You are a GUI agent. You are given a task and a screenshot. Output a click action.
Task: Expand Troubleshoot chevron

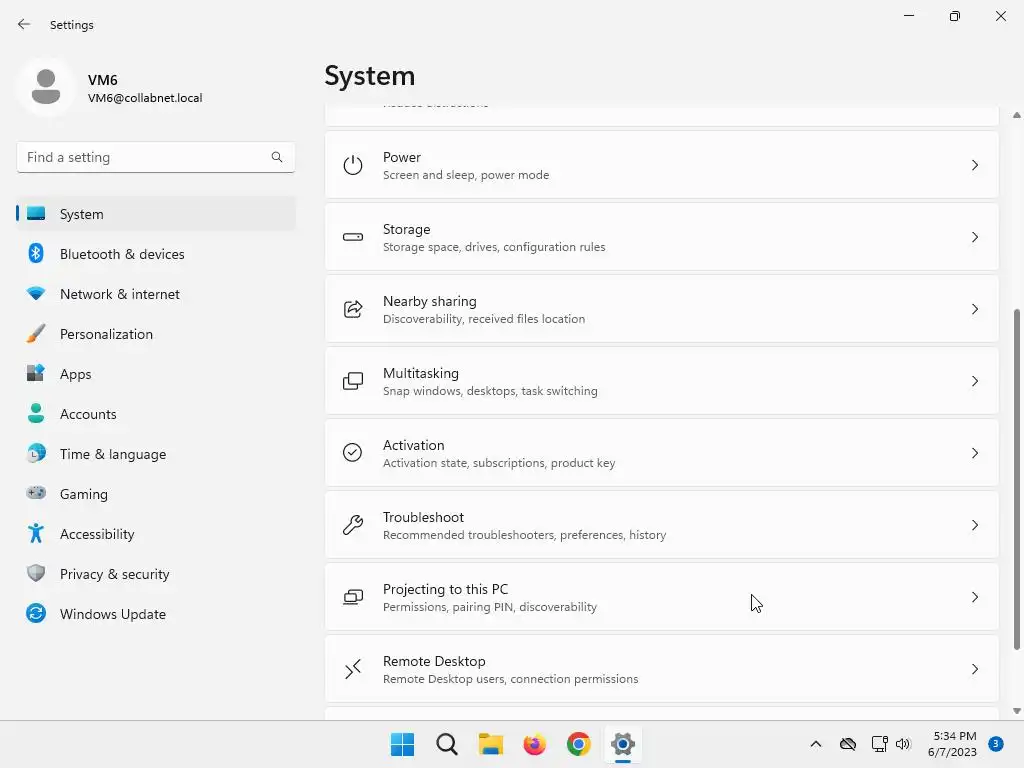pyautogui.click(x=974, y=525)
